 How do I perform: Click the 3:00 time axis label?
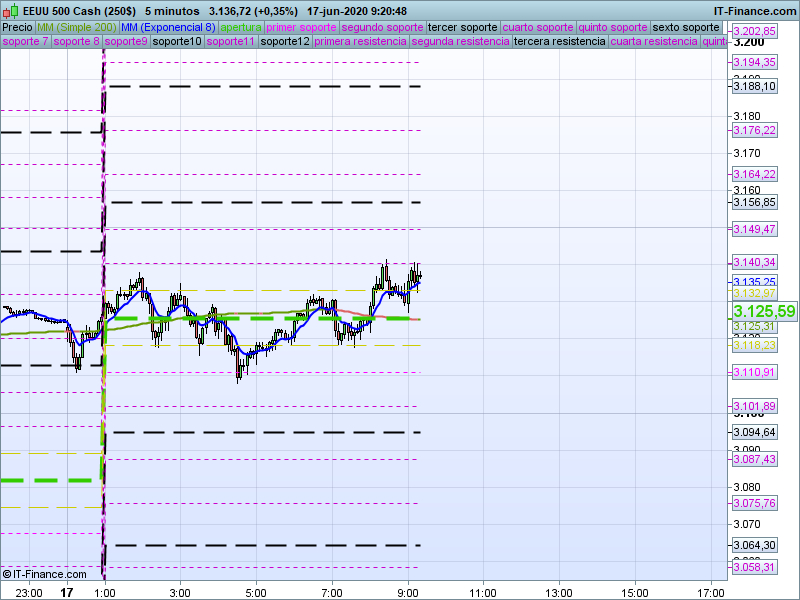point(180,593)
